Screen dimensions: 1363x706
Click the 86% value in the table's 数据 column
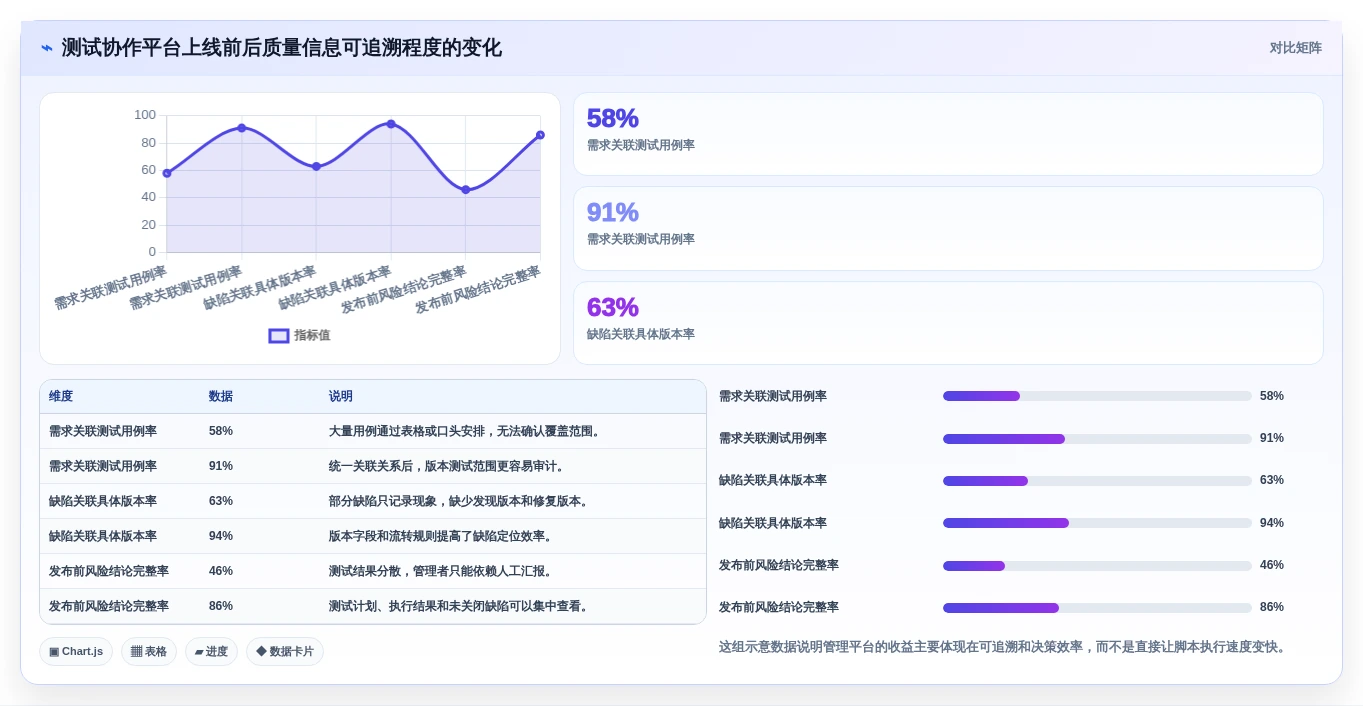pyautogui.click(x=221, y=606)
